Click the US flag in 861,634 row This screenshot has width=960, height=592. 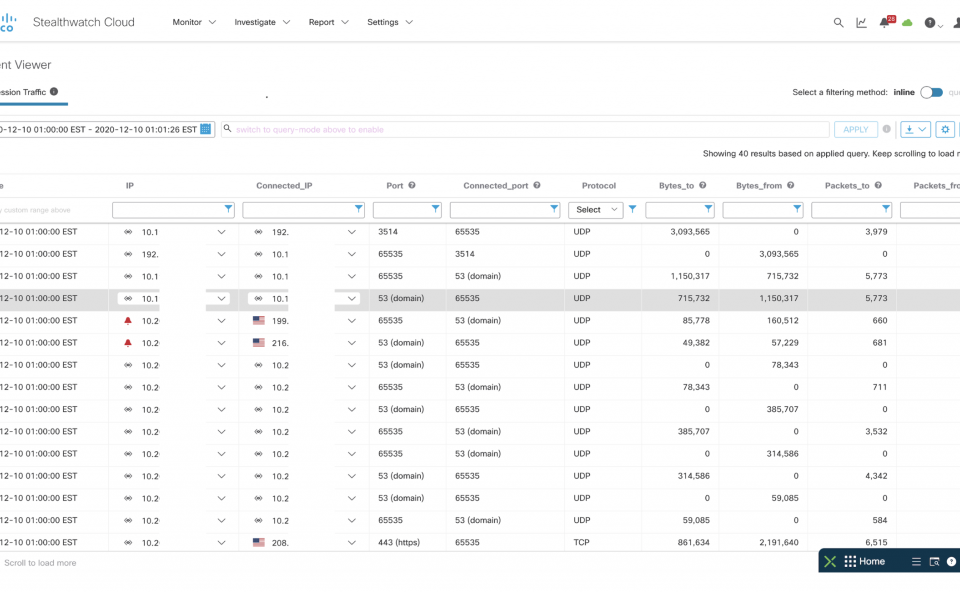pyautogui.click(x=259, y=542)
